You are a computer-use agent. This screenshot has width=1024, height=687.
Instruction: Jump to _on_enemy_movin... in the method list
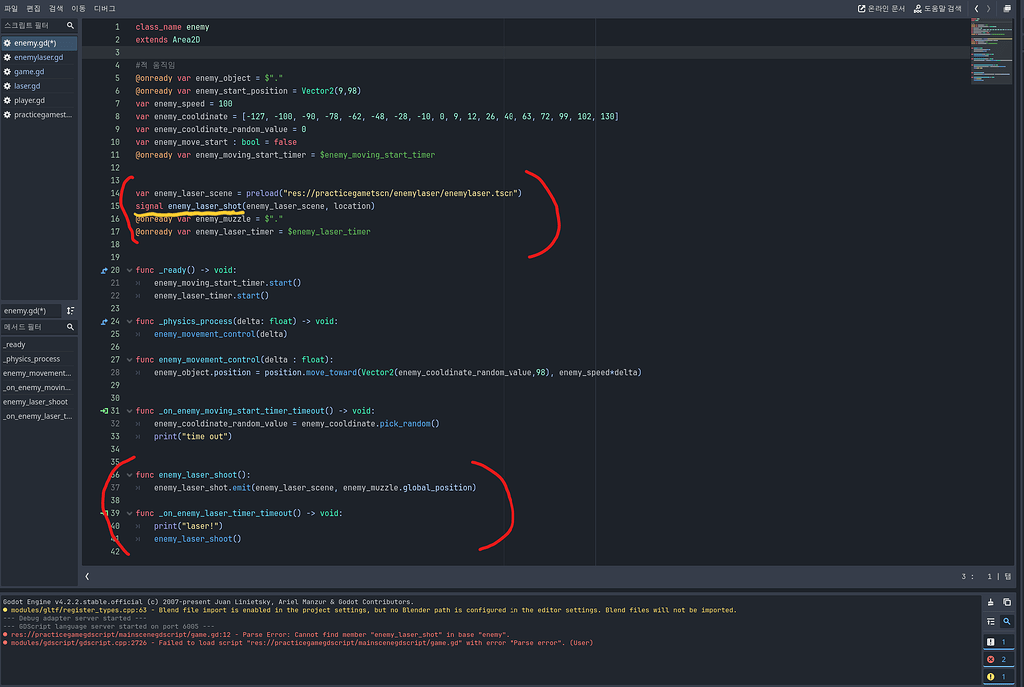pos(39,388)
